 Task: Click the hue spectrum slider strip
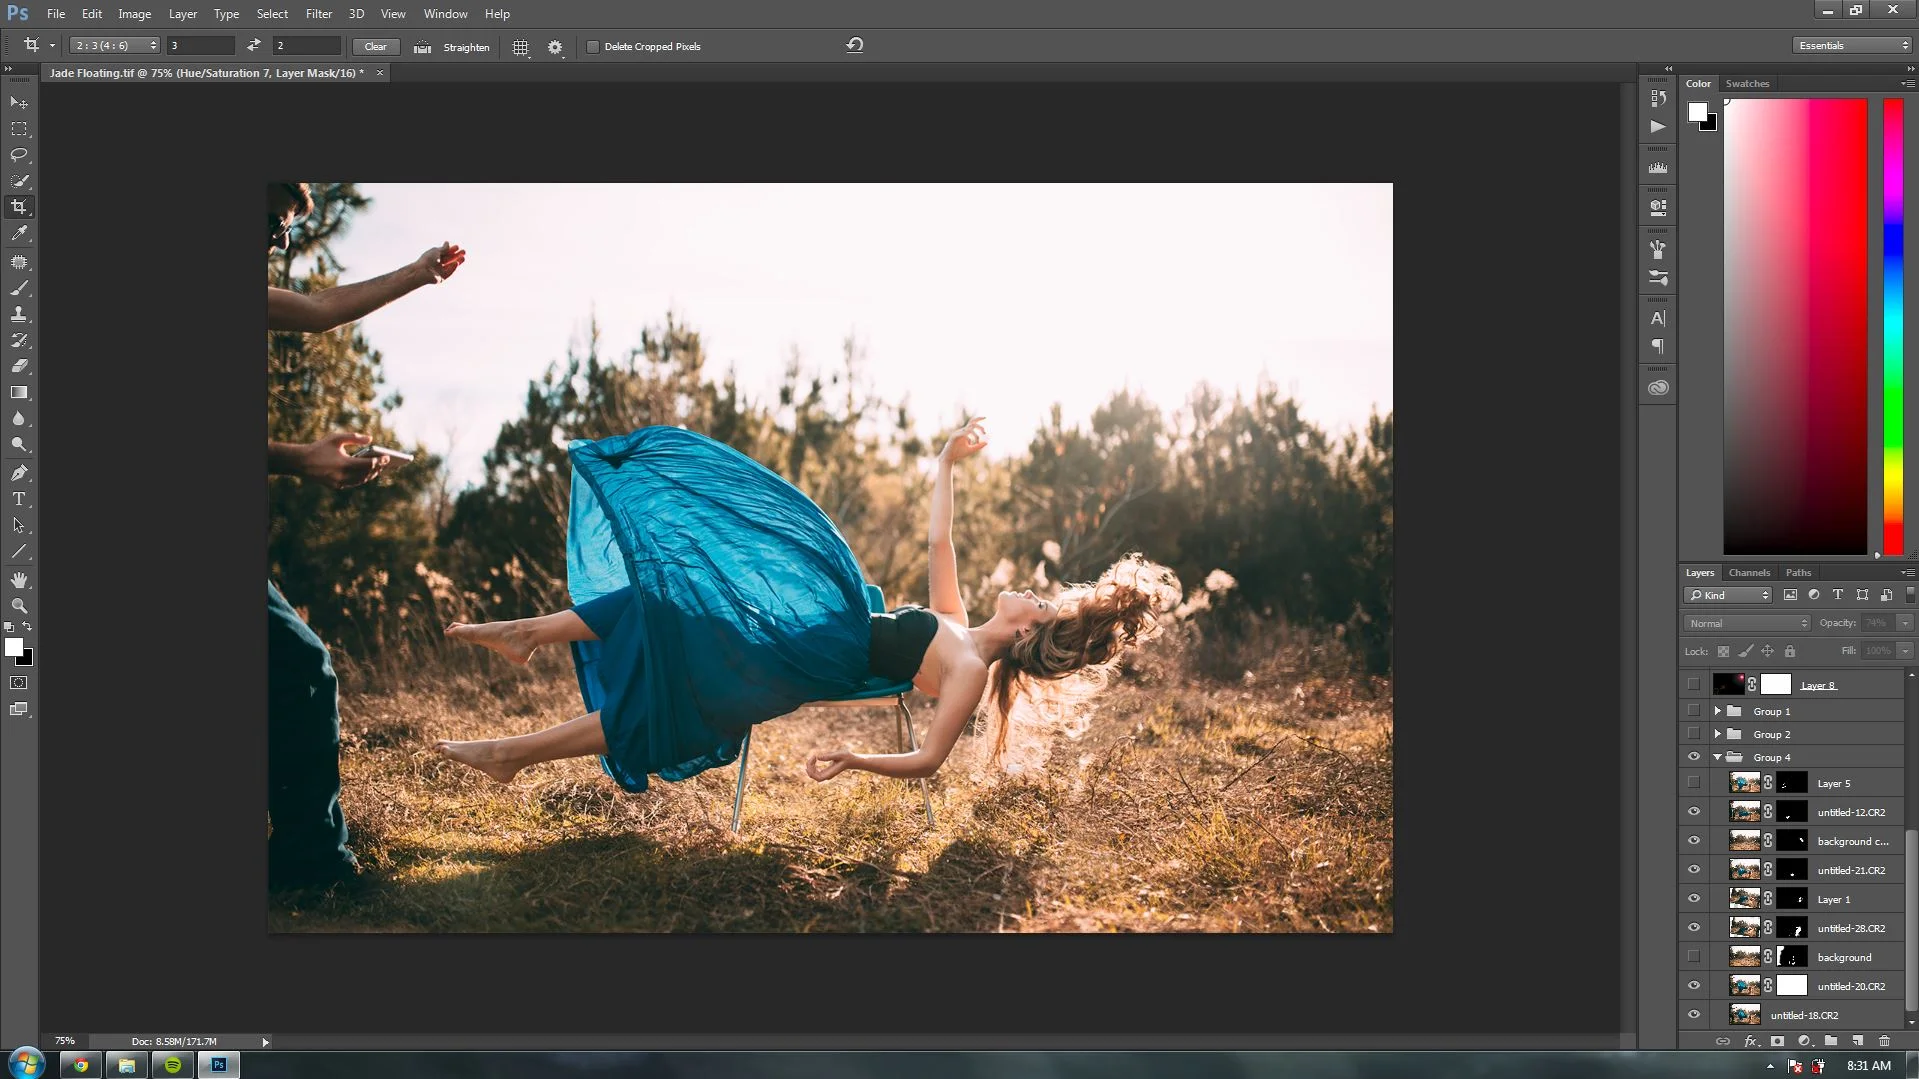[1892, 325]
